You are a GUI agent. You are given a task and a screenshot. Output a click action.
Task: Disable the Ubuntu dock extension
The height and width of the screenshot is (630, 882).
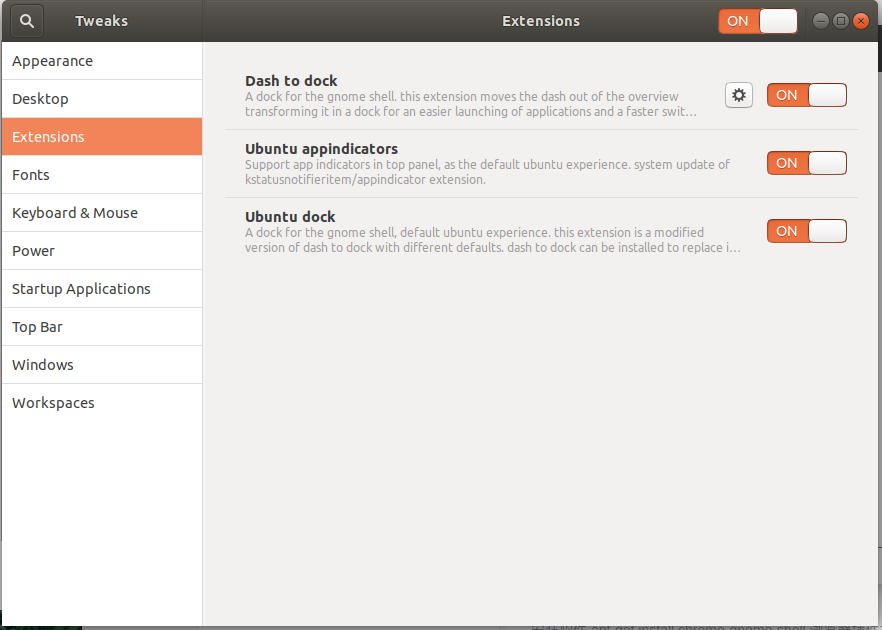click(x=806, y=230)
